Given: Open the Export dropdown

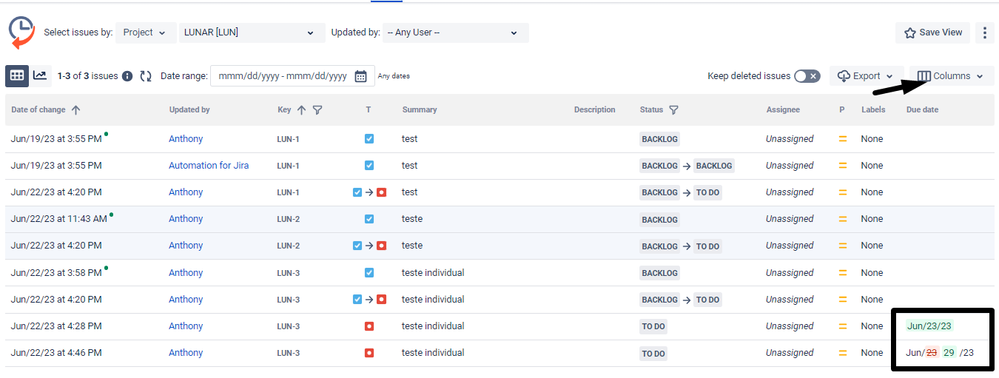Looking at the screenshot, I should coord(867,76).
